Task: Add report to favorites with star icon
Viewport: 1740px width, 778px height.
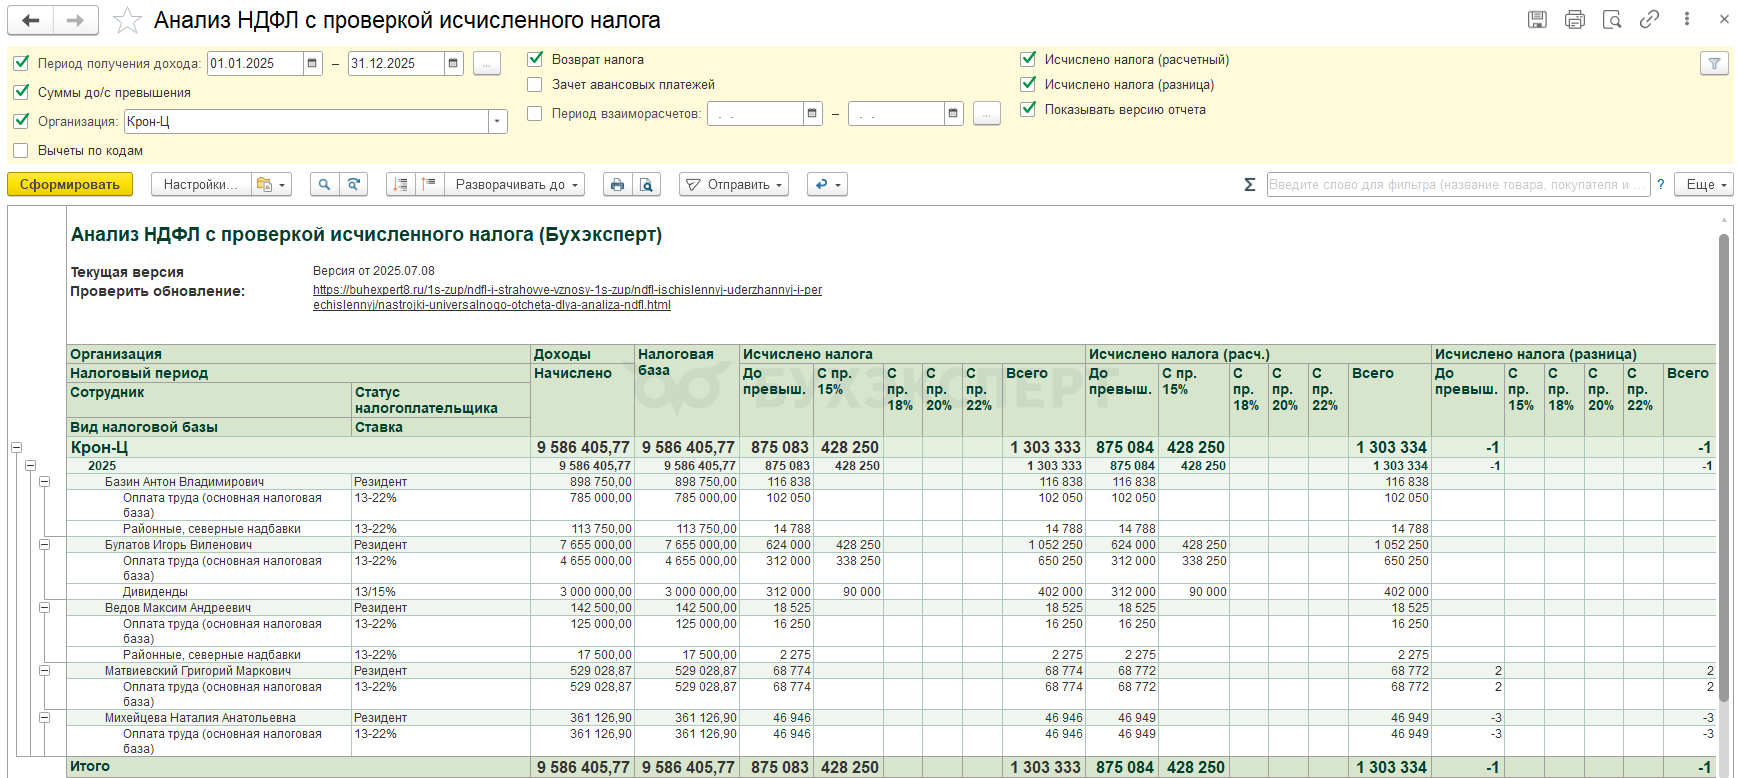Action: pos(127,21)
